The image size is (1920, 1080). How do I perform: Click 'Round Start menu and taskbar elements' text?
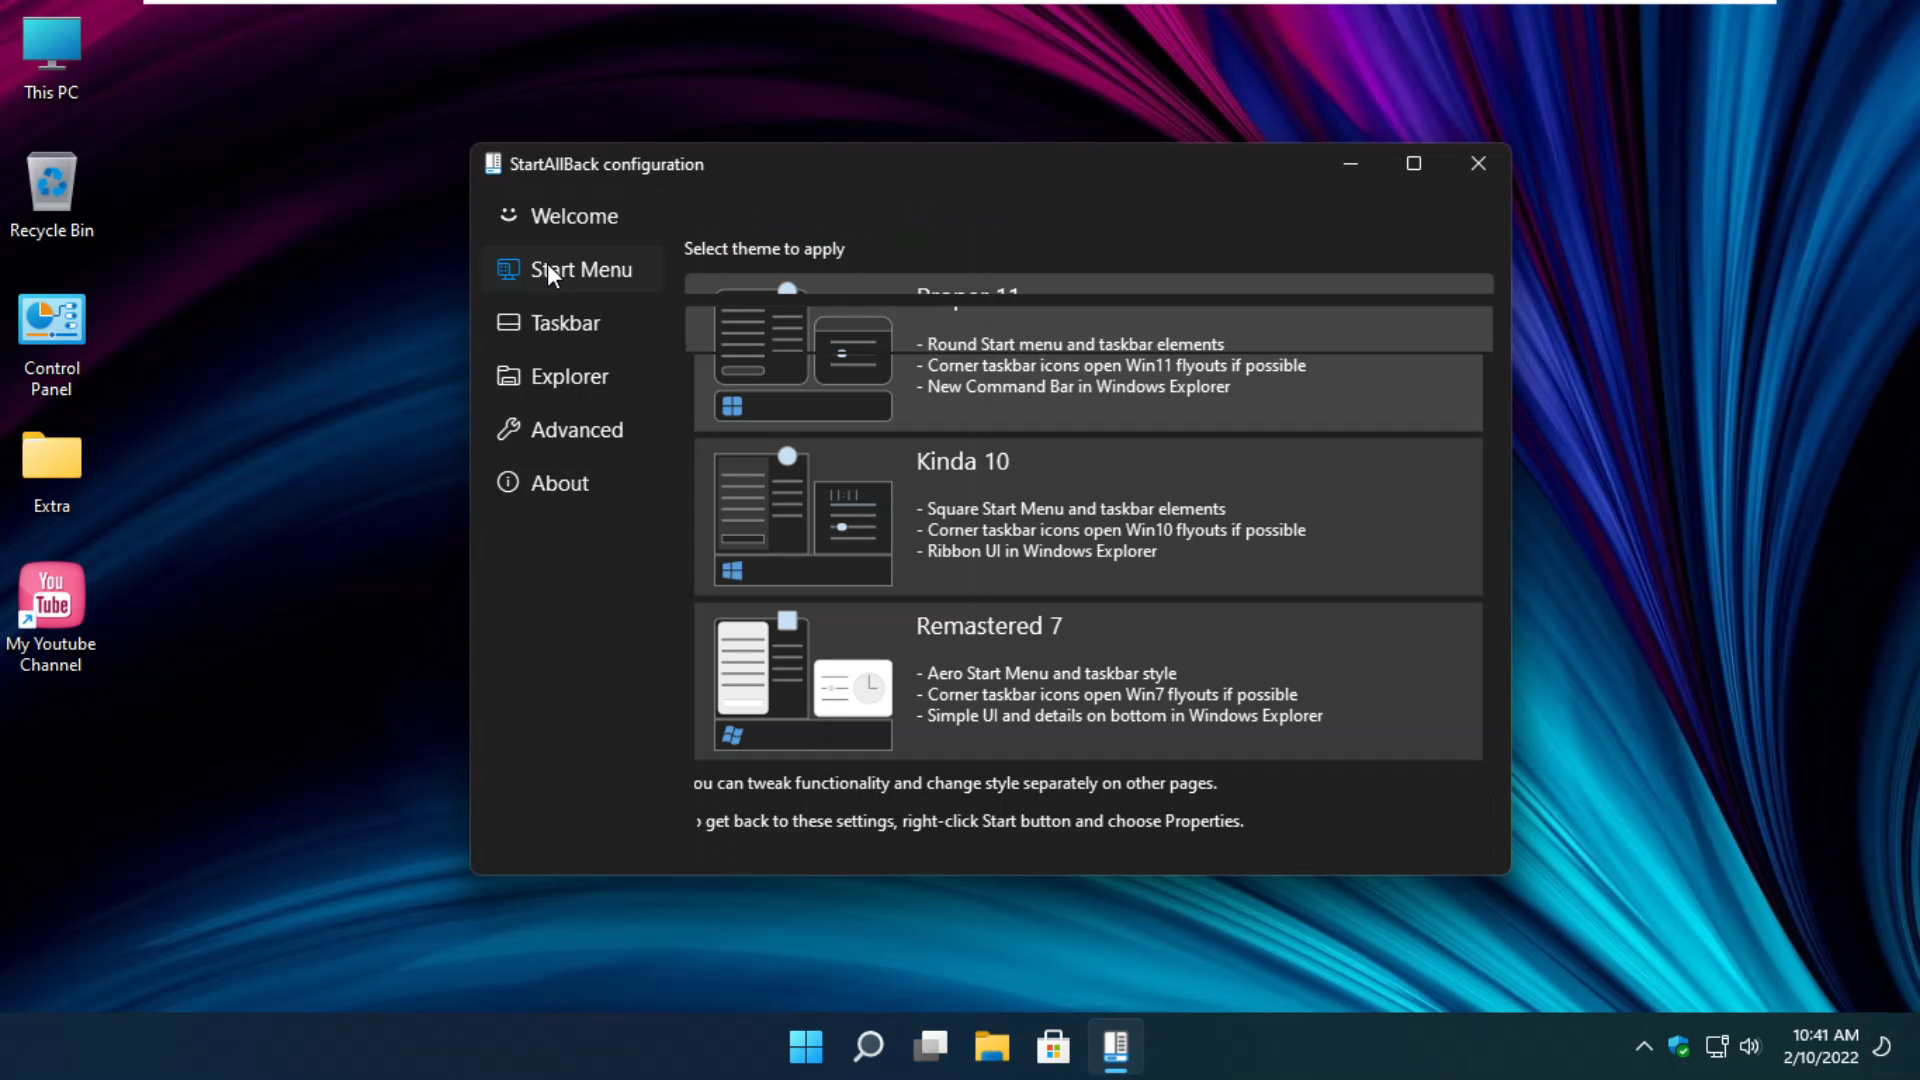pos(1075,344)
